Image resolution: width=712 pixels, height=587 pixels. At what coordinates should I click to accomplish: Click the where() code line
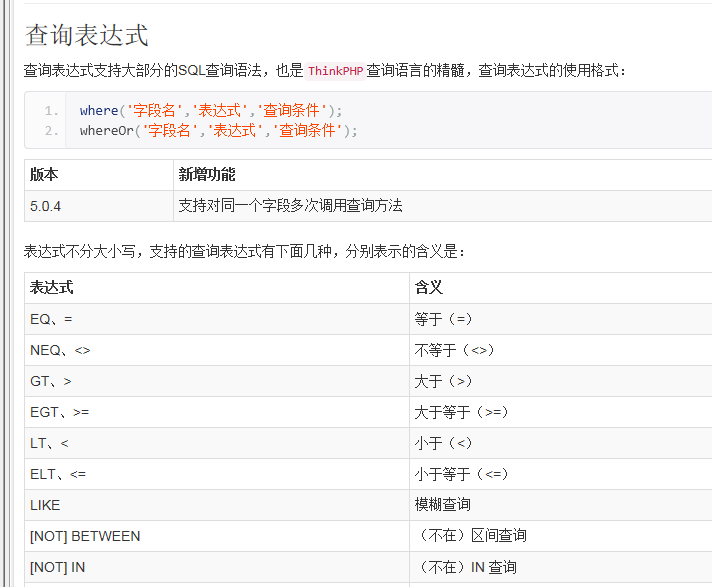(x=211, y=111)
